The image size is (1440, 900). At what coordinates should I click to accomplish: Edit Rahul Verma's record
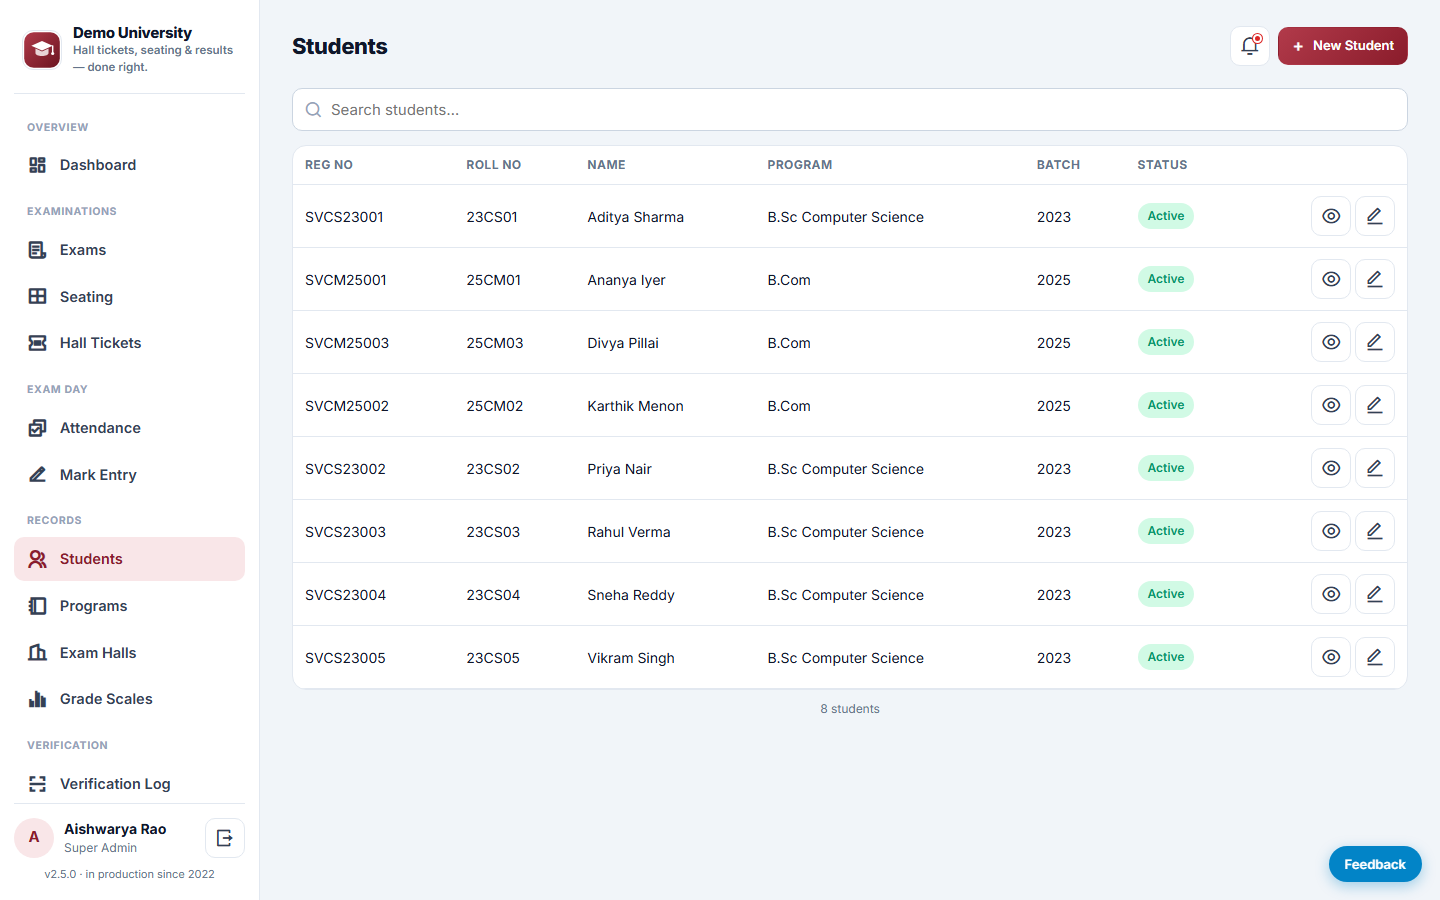coord(1375,531)
